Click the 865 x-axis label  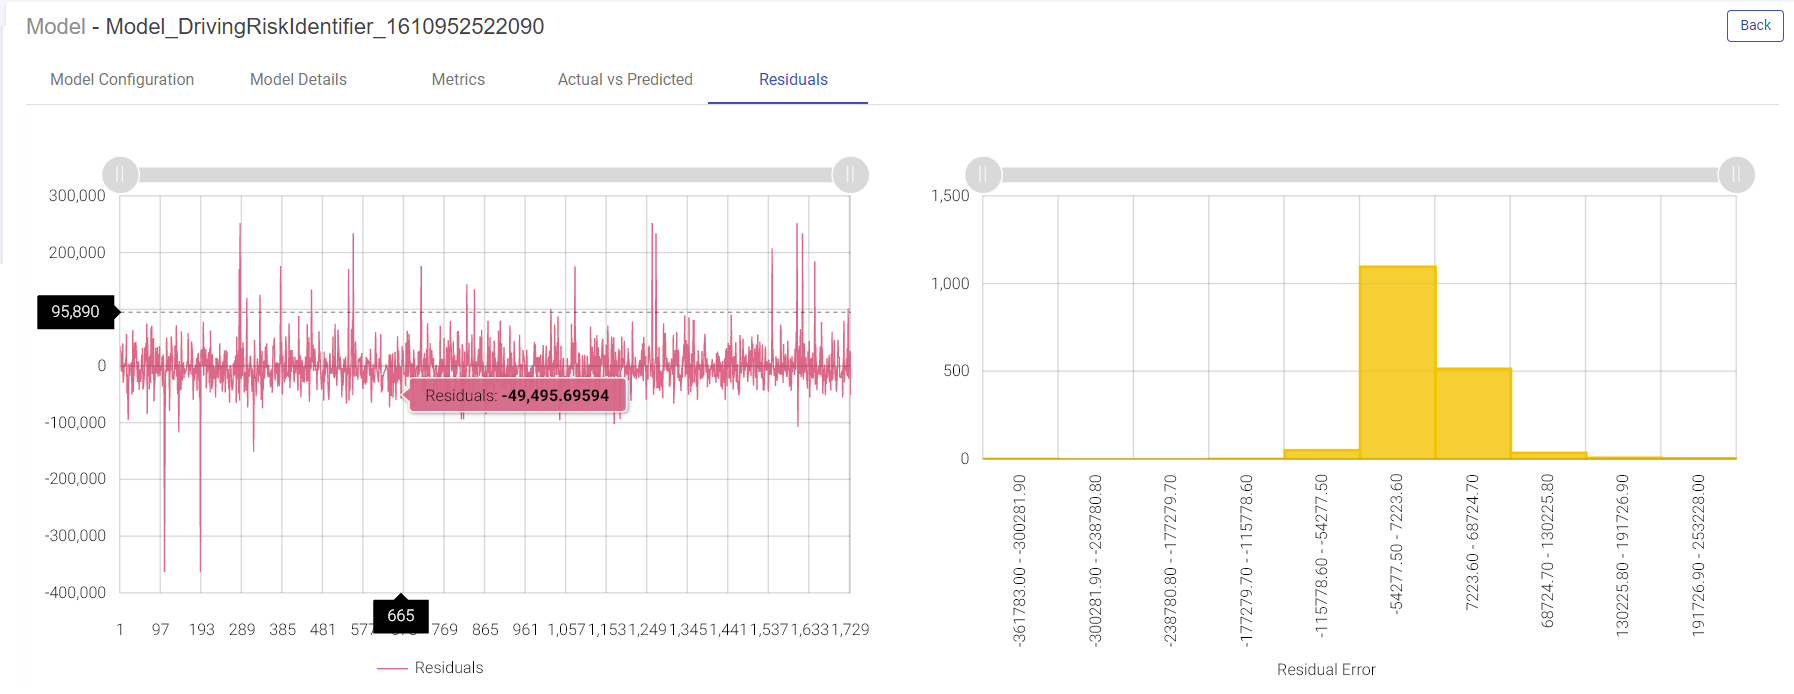coord(485,630)
